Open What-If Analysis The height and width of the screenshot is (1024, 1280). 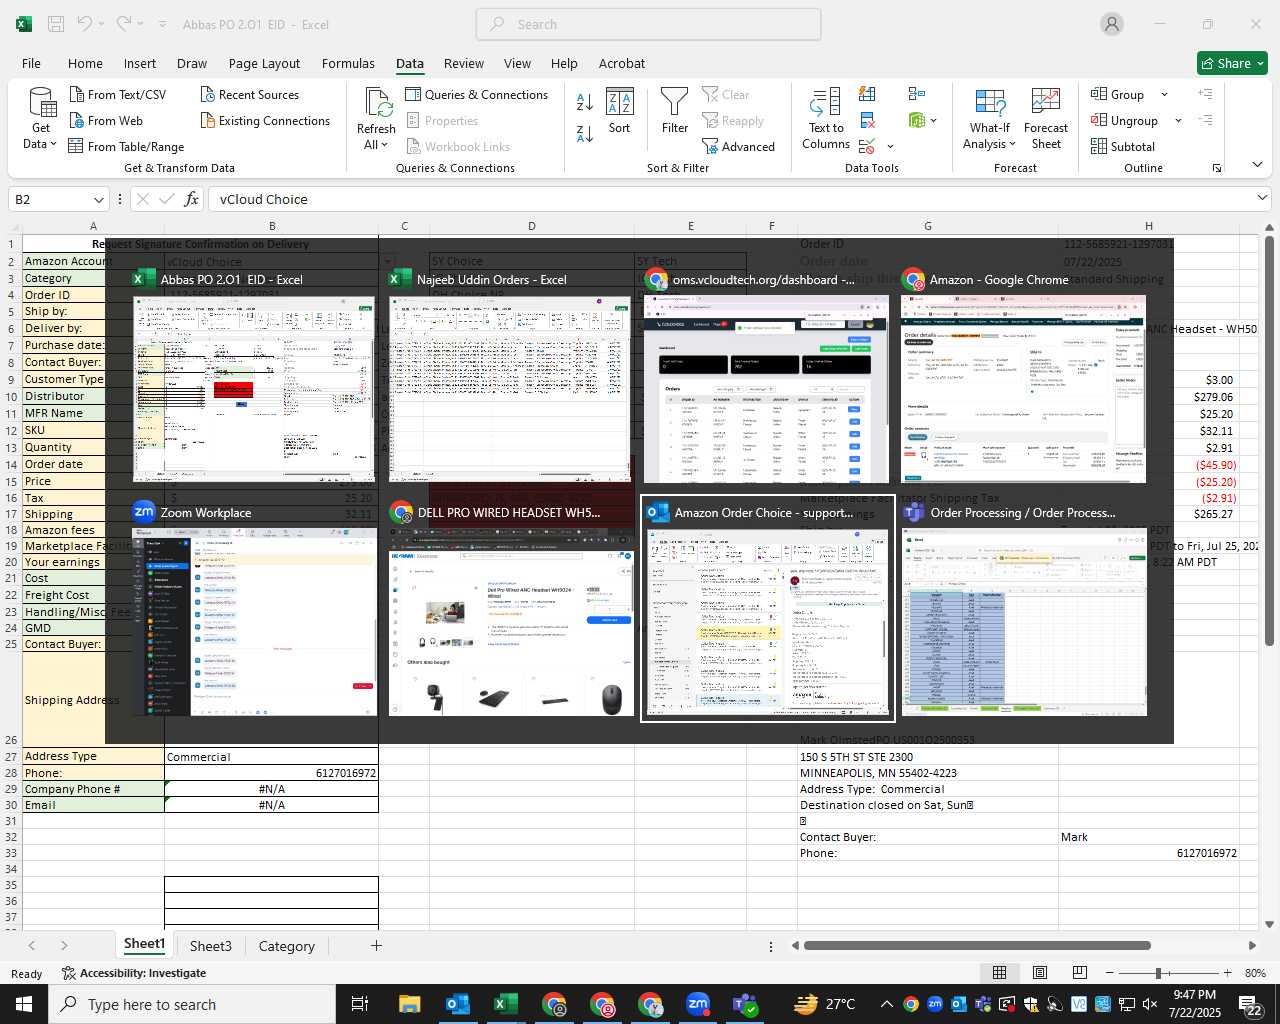tap(989, 119)
